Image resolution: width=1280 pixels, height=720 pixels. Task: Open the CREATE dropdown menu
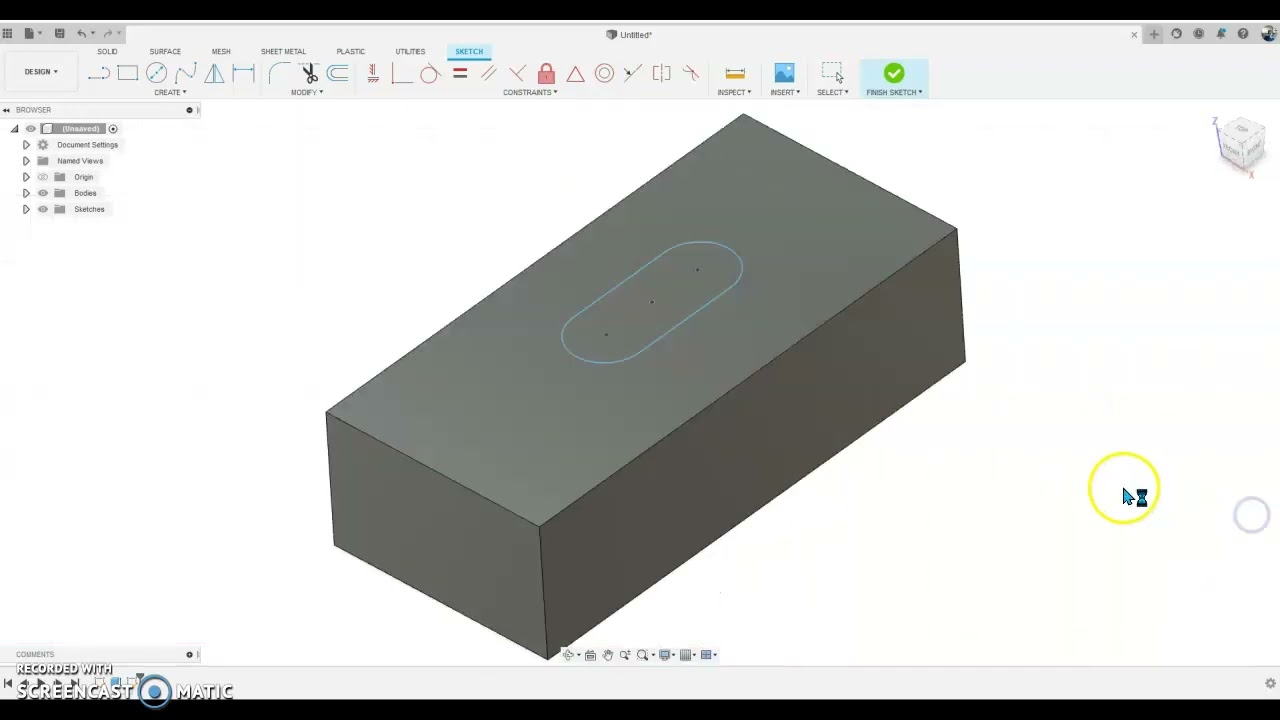170,92
